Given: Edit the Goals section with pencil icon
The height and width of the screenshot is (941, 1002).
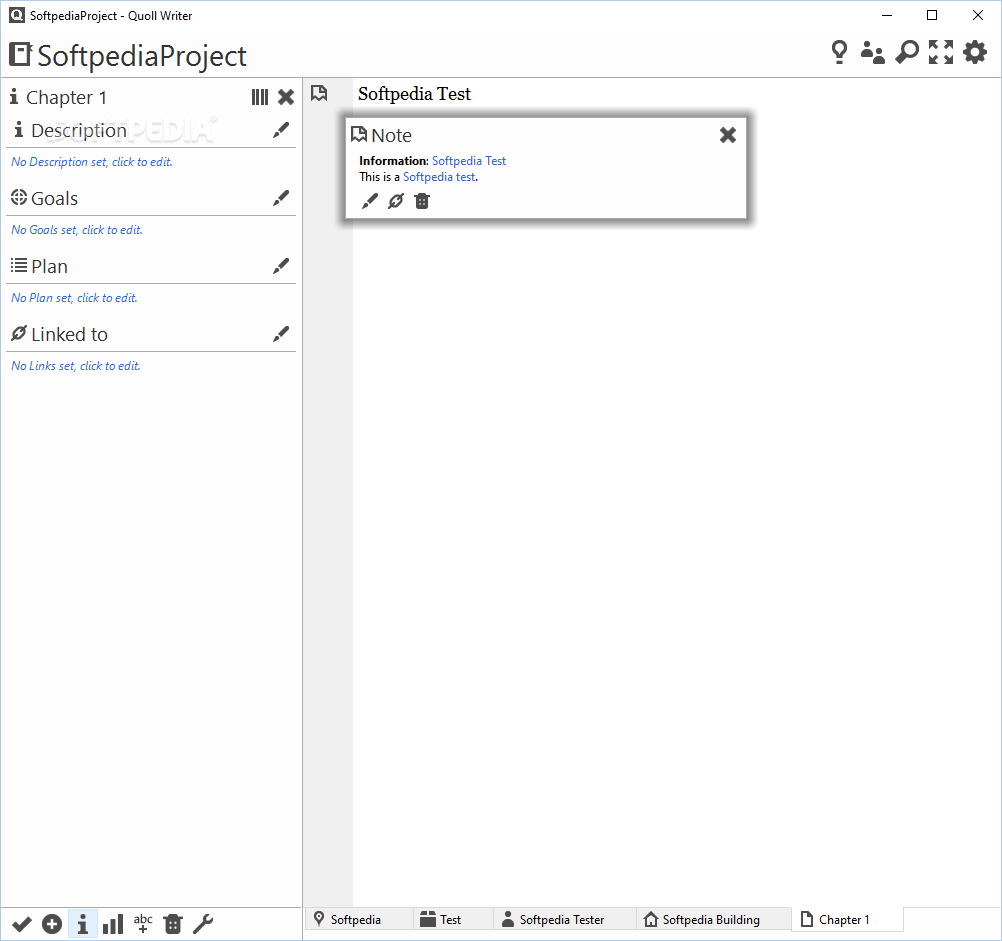Looking at the screenshot, I should coord(281,198).
